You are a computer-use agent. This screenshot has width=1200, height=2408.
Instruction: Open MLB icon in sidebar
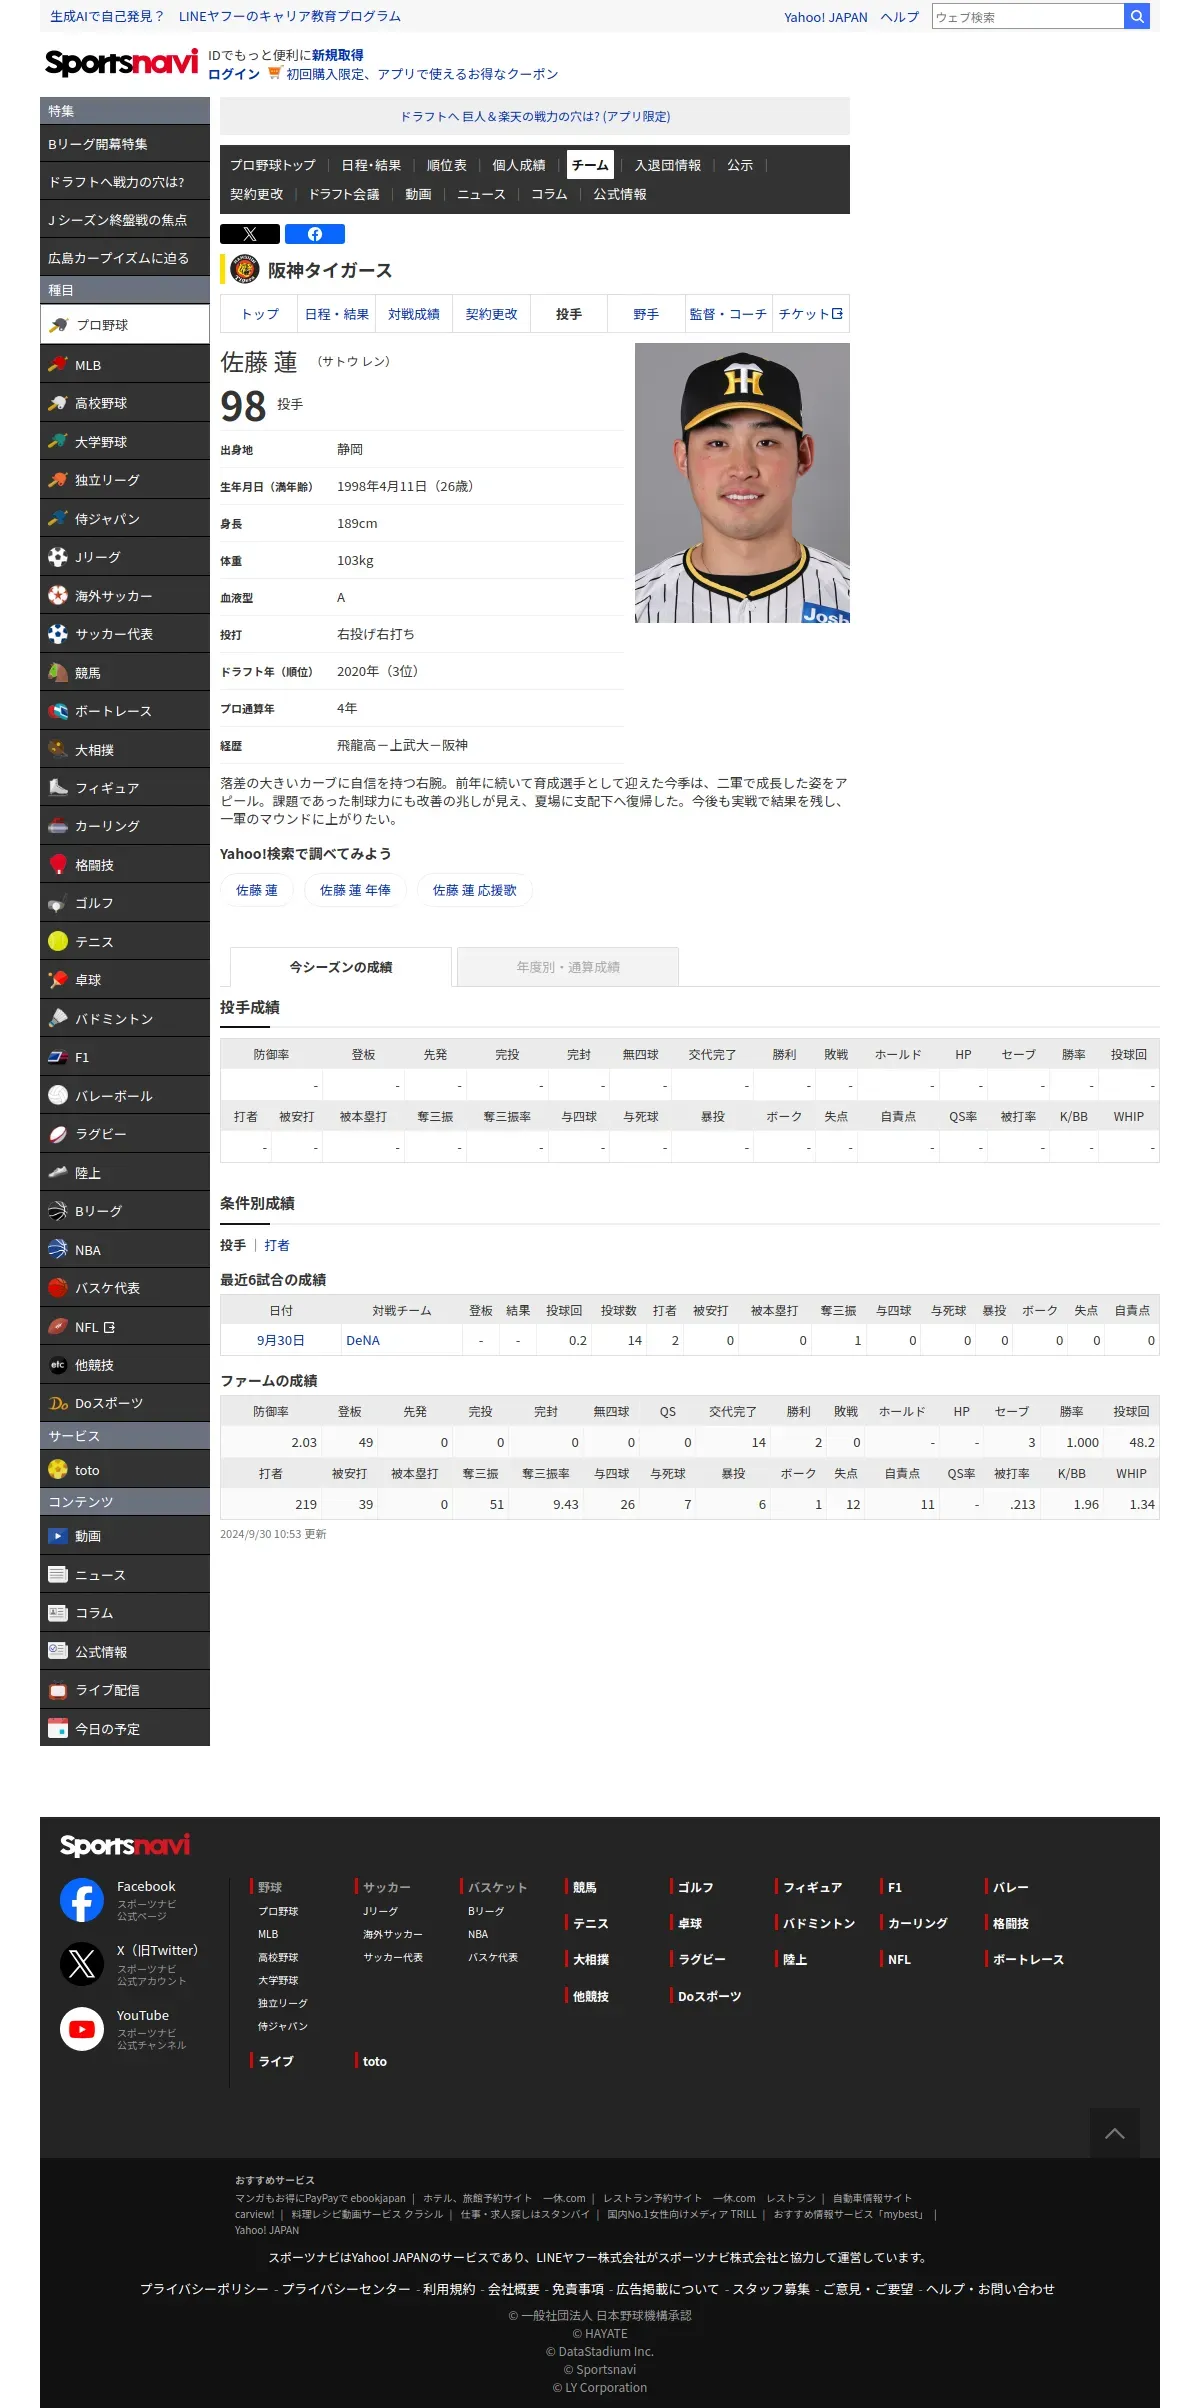coord(58,365)
